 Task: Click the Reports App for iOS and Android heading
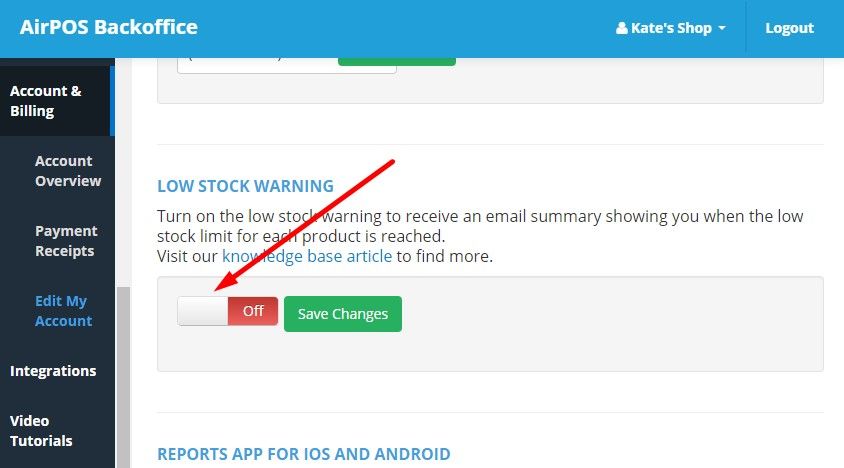pyautogui.click(x=304, y=454)
